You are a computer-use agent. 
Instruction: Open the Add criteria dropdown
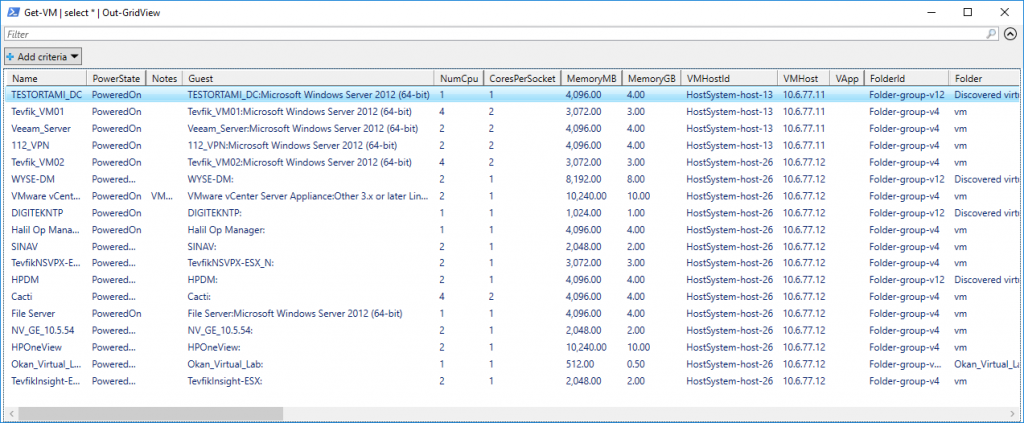[x=43, y=57]
